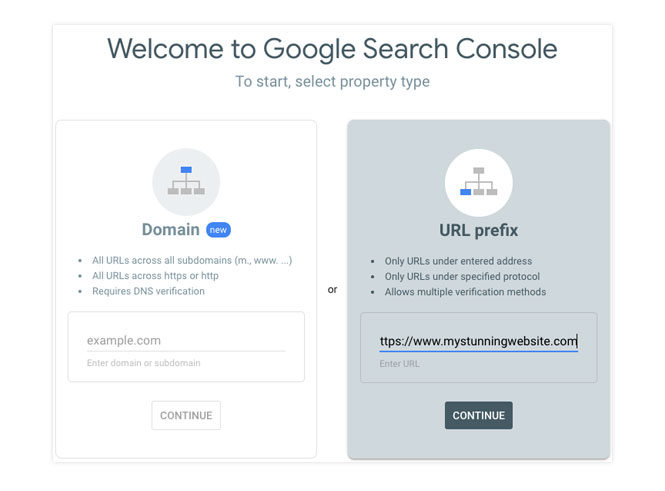Click the dark Continue button under URL prefix
This screenshot has height=491, width=665.
coord(478,416)
